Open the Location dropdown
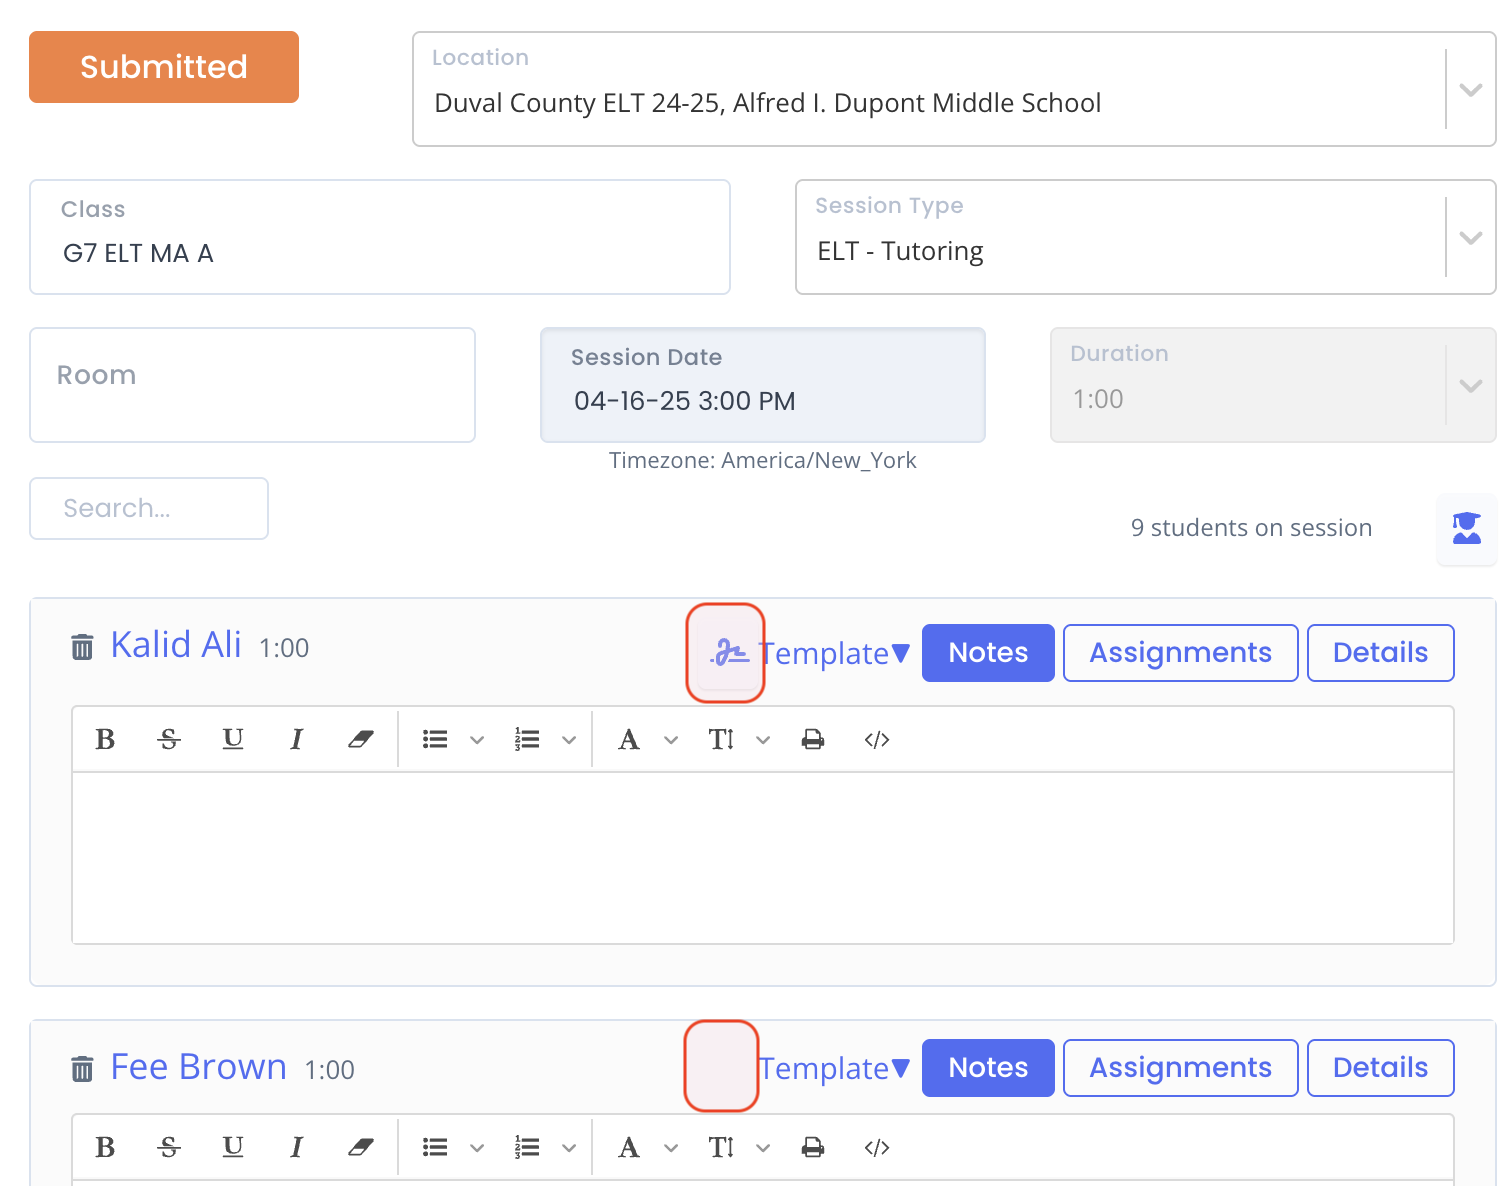This screenshot has width=1512, height=1186. pyautogui.click(x=954, y=89)
